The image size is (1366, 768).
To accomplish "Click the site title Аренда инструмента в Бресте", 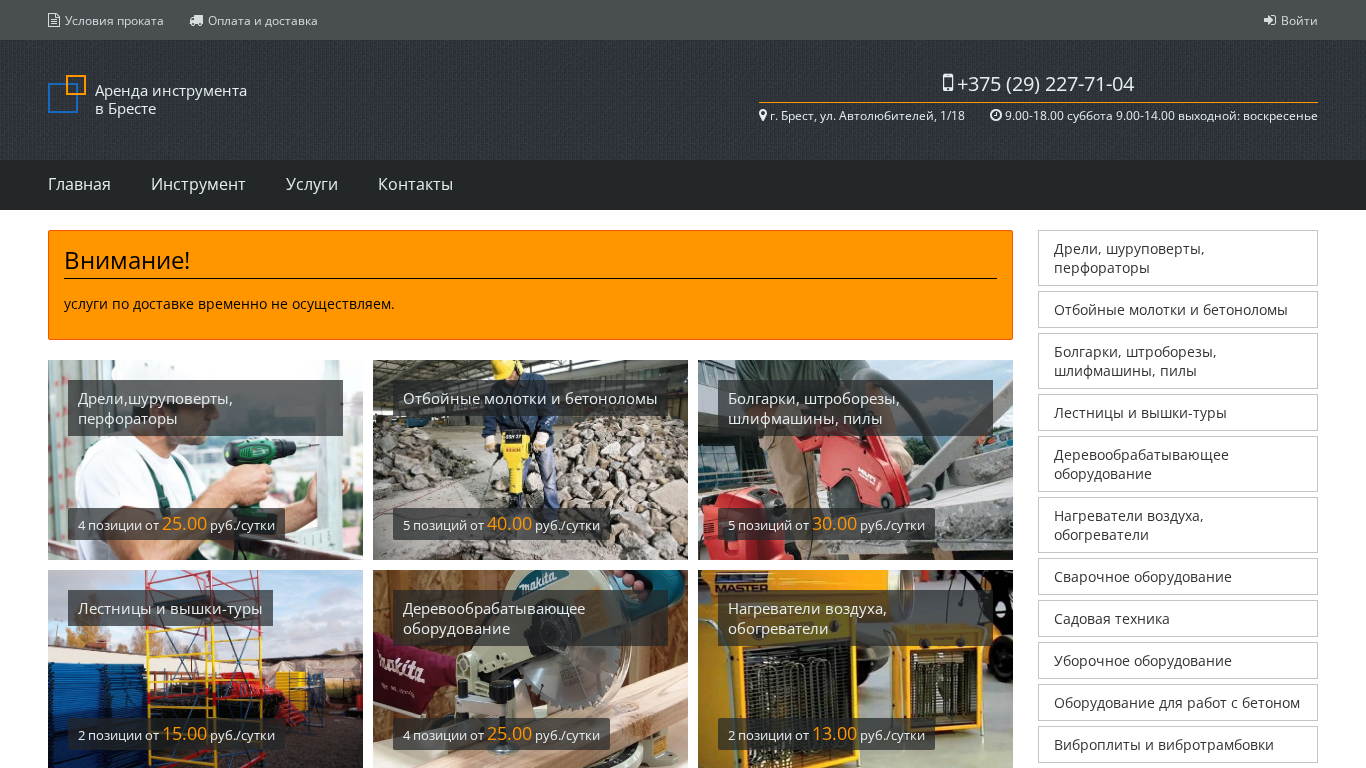I will tap(171, 99).
